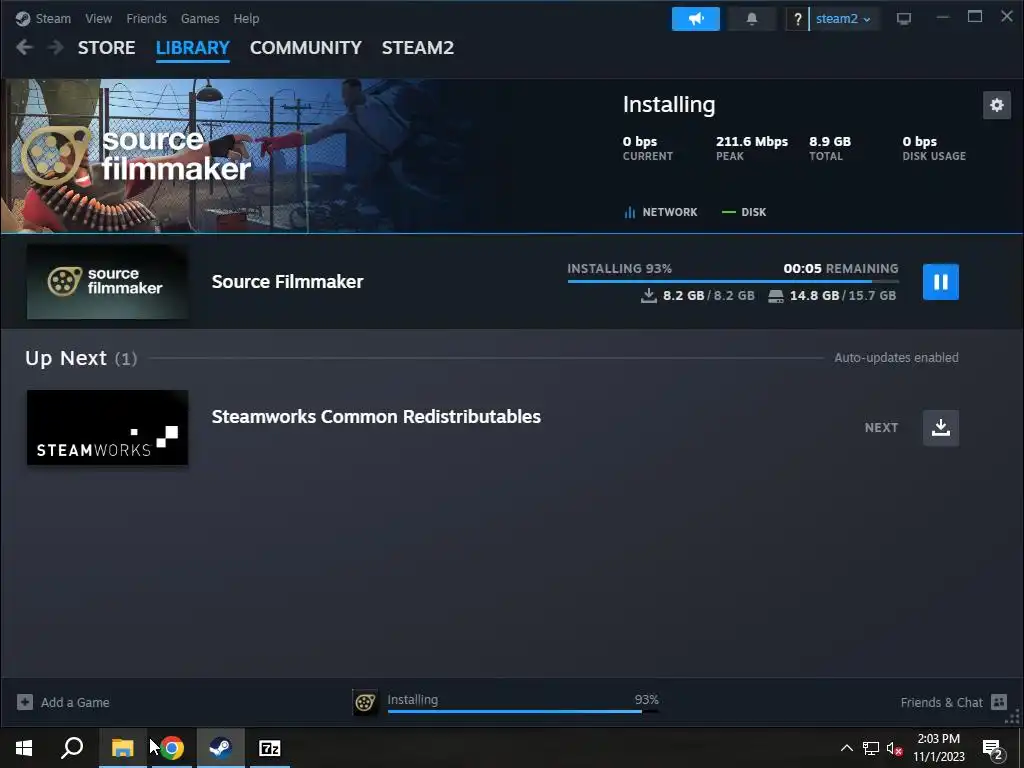Click the Source Filmmaker thumbnail in queue

[108, 282]
